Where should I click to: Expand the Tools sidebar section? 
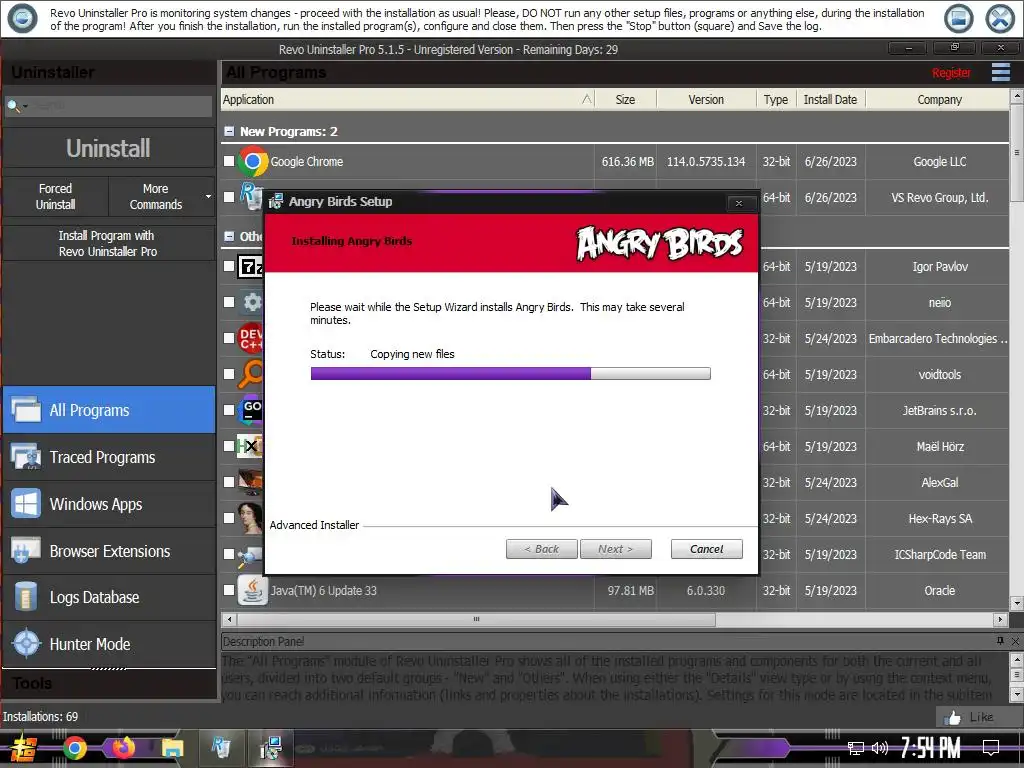coord(108,683)
